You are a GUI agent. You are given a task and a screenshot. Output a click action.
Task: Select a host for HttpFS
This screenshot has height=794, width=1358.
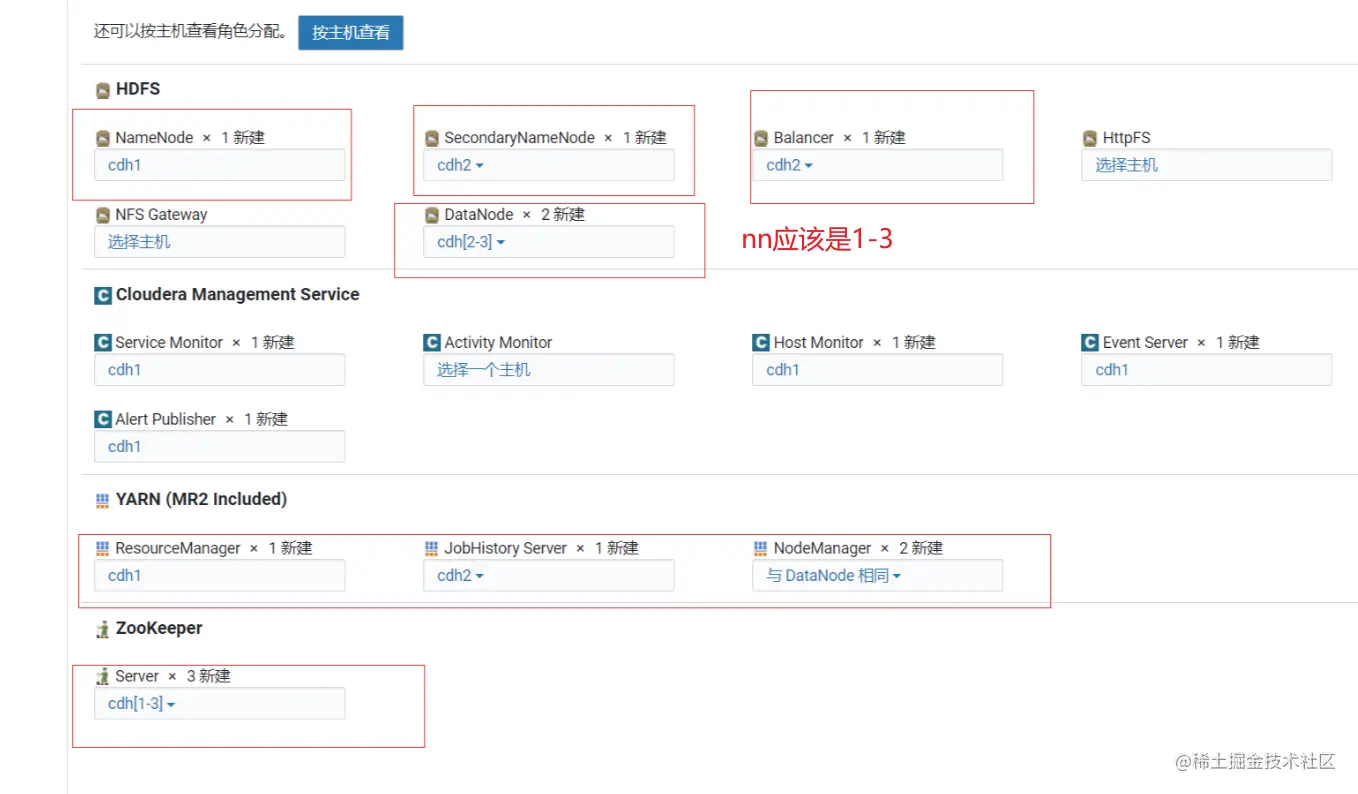click(1206, 165)
